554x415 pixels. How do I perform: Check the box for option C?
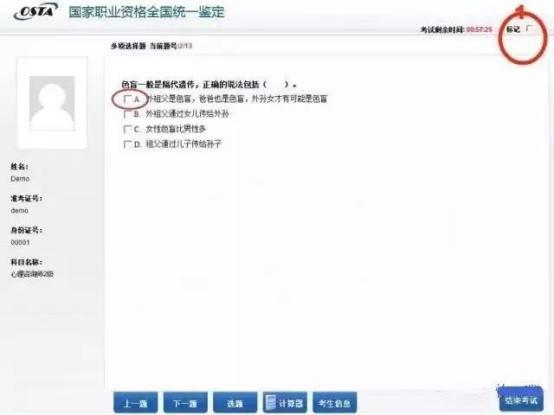click(x=127, y=129)
